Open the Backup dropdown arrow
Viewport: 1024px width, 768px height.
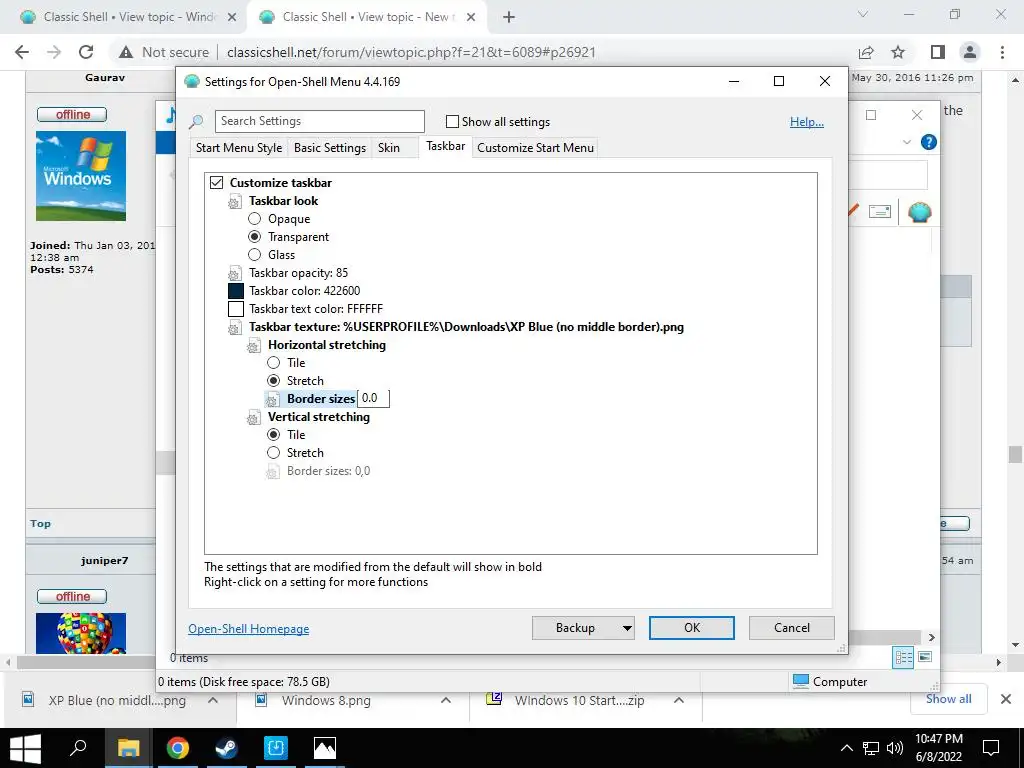(x=627, y=628)
